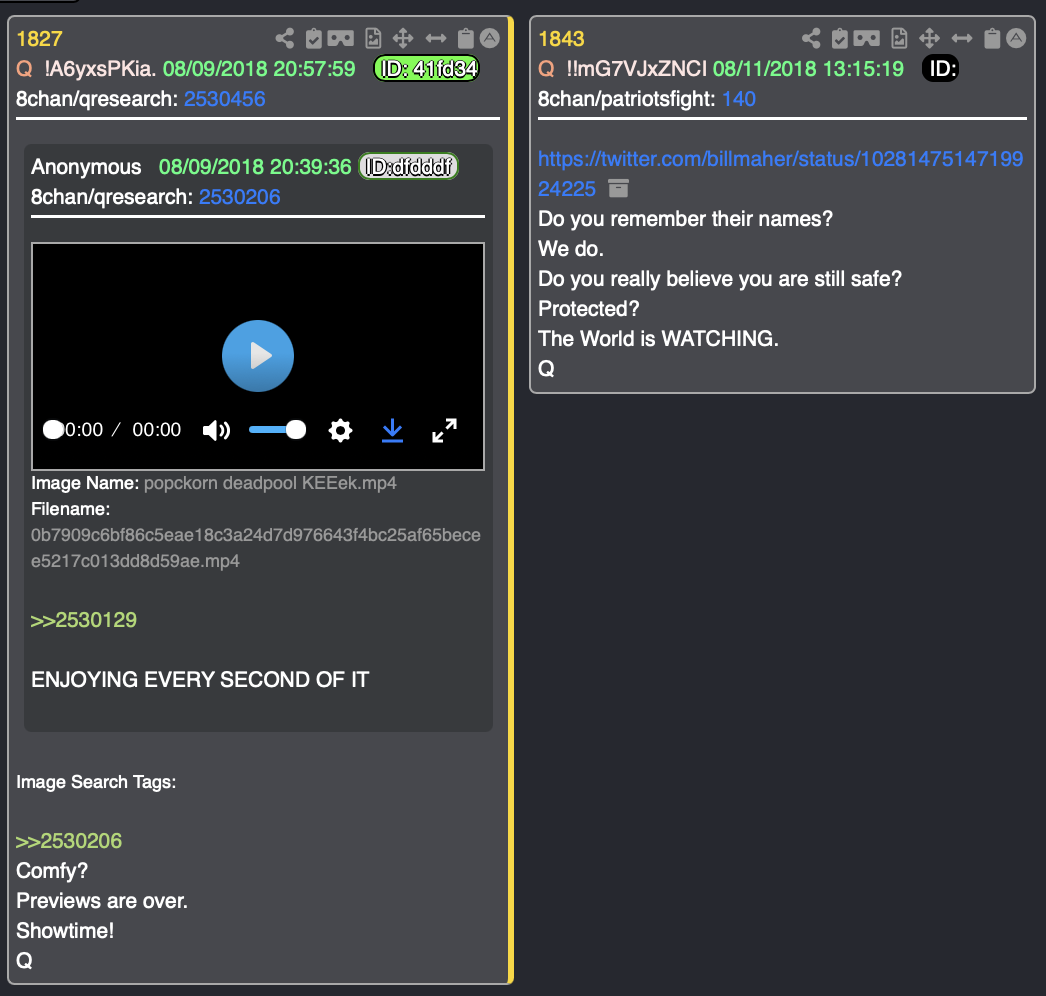
Task: Share post 1843 using the share icon
Action: tap(811, 39)
